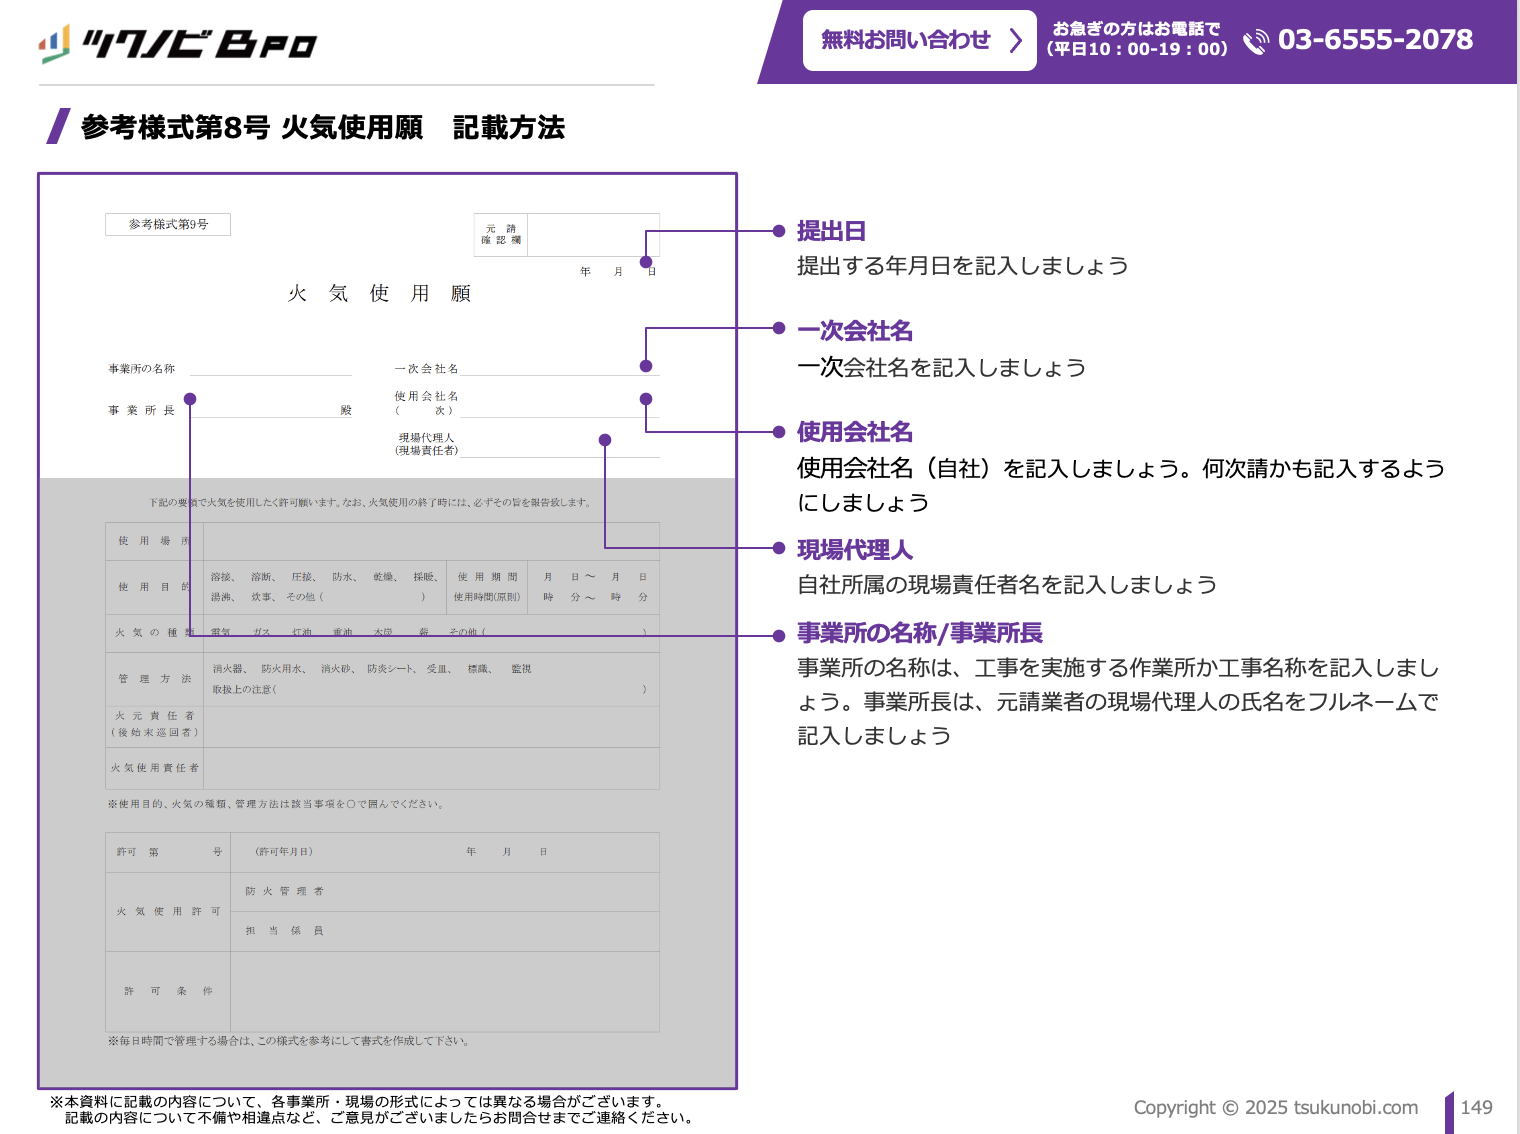Click the ツクノビ BPO logo text

[199, 44]
